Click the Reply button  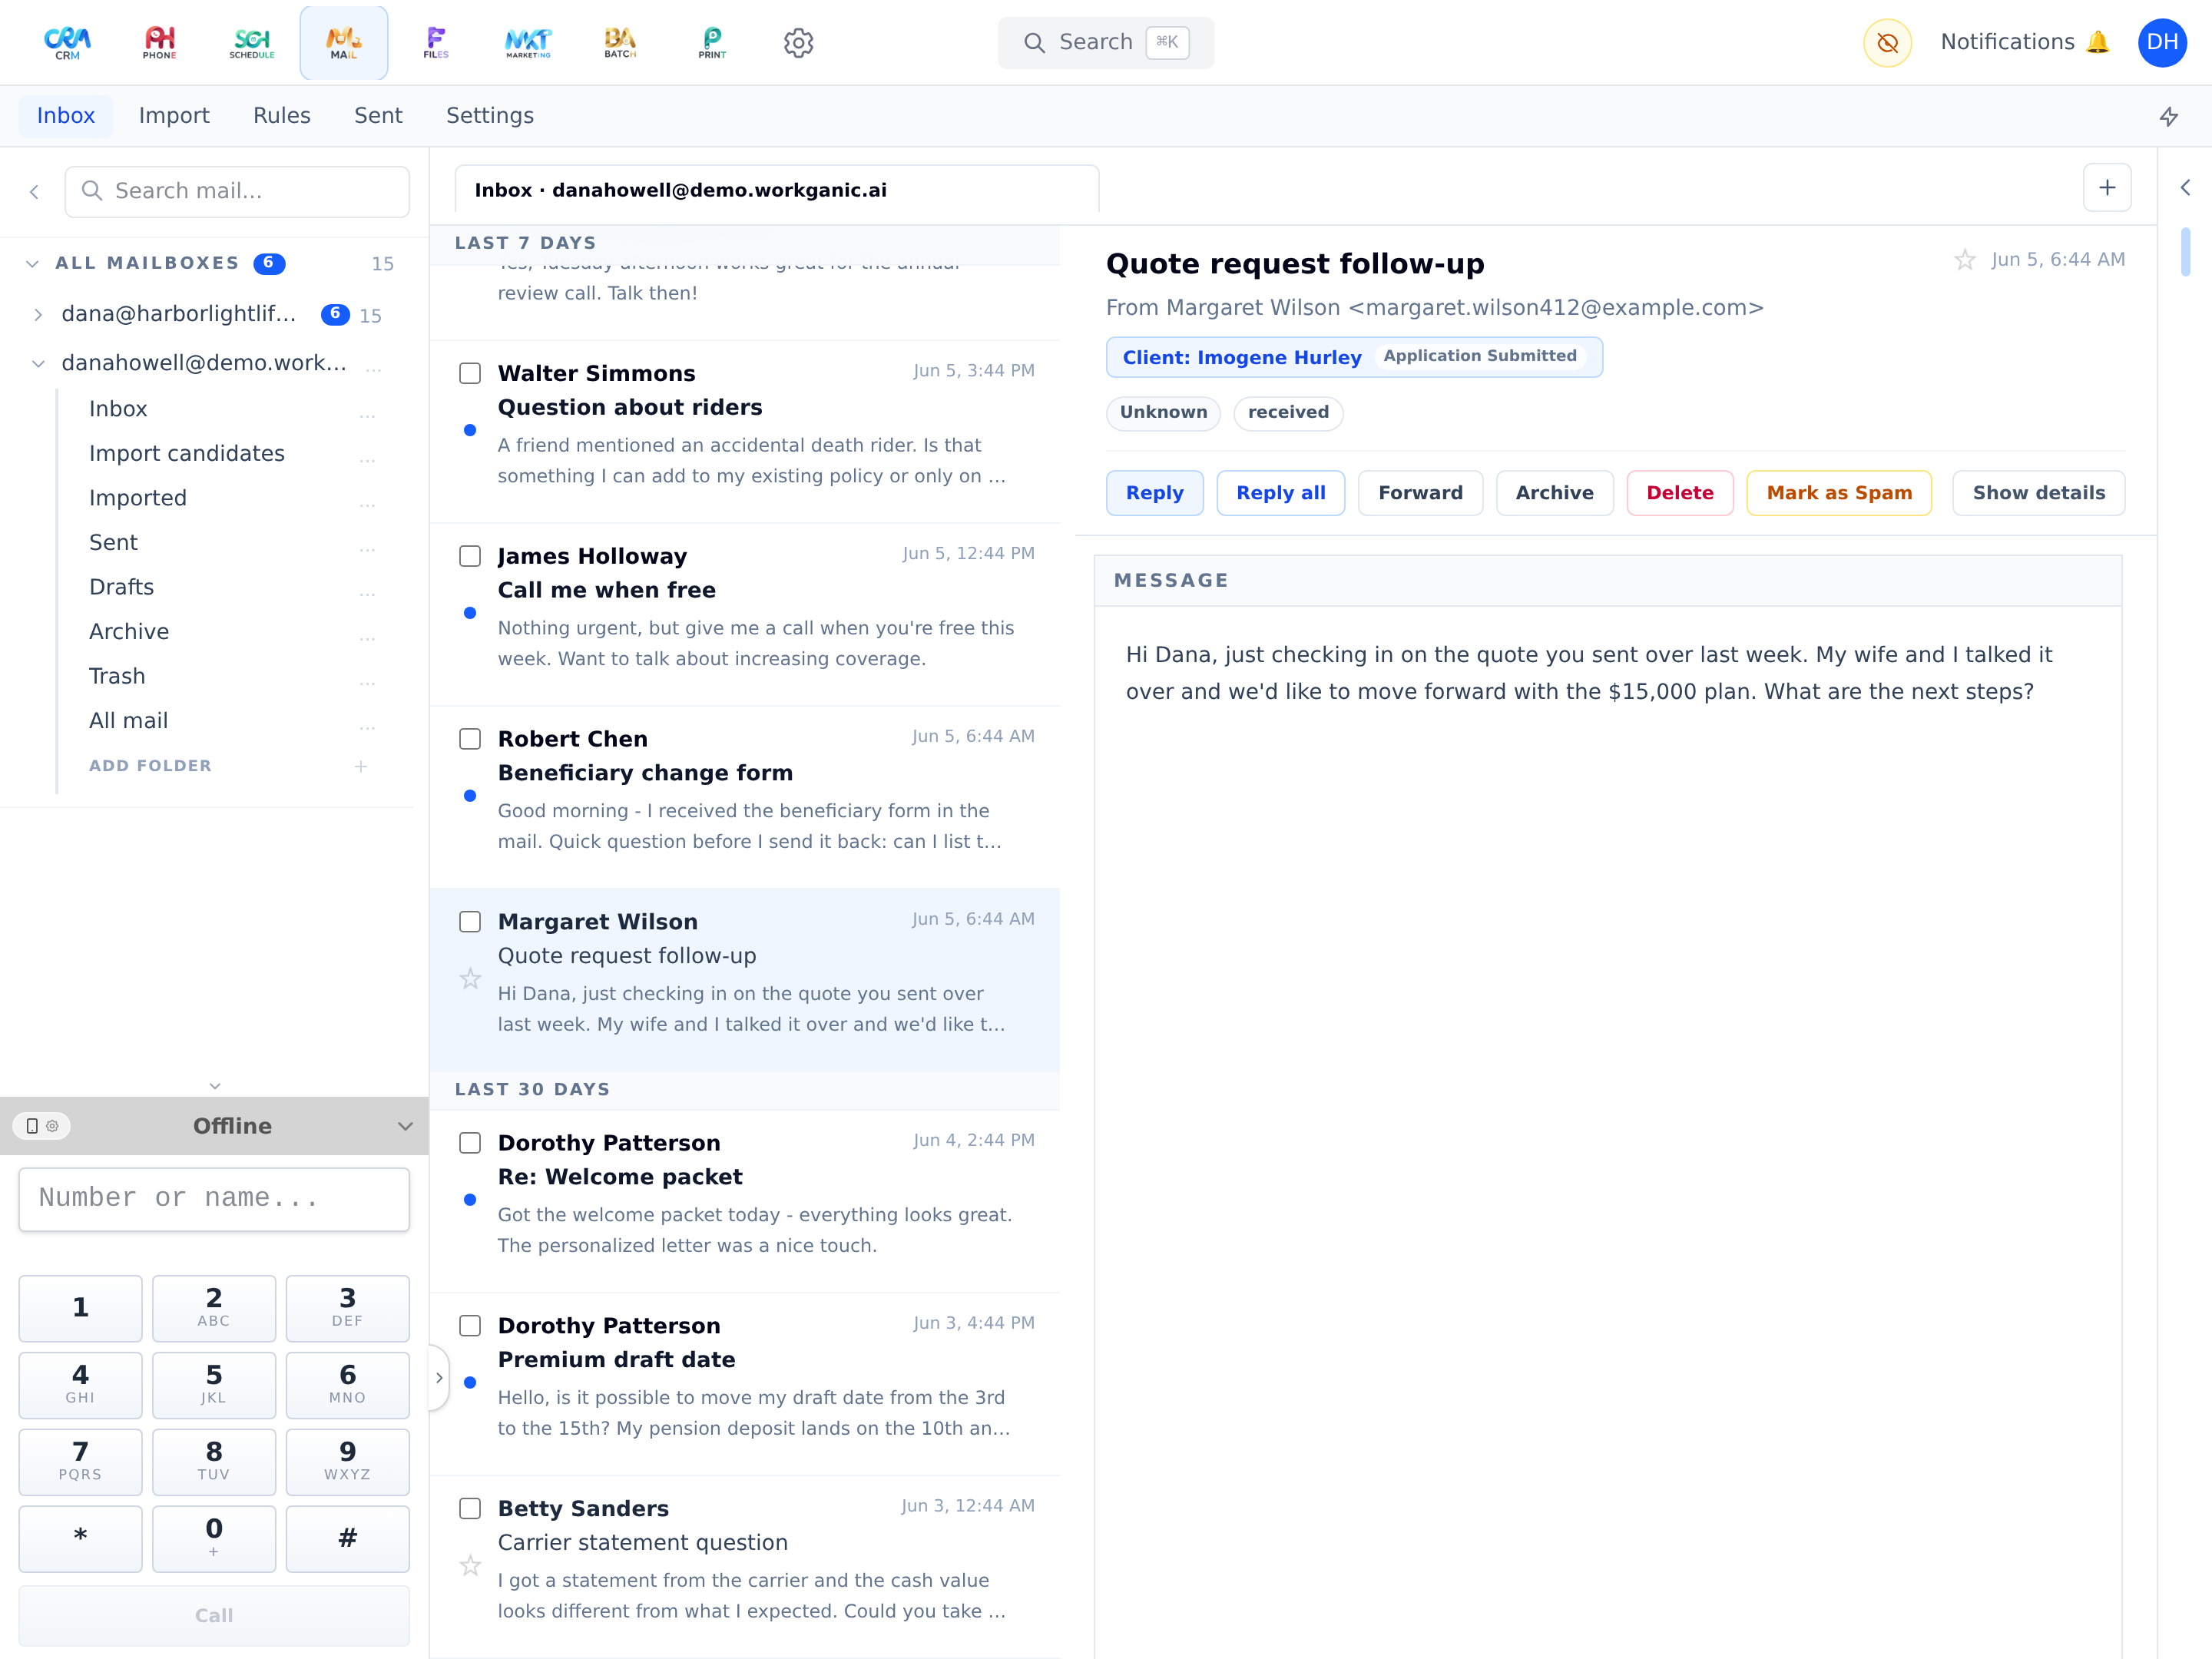1155,493
